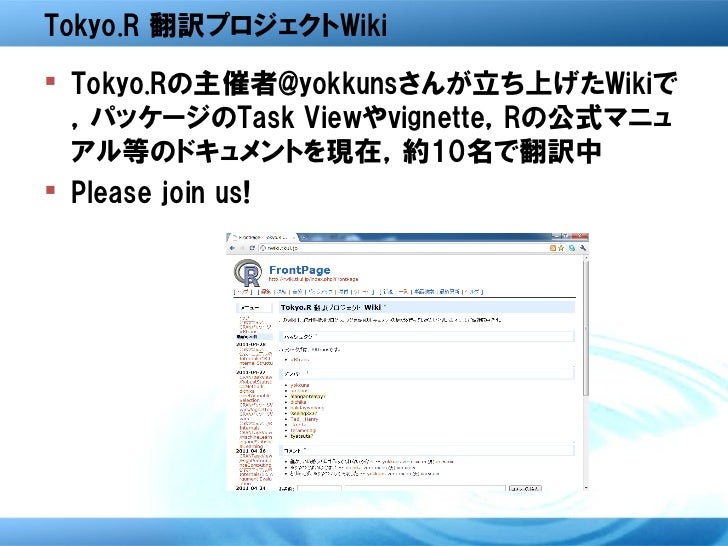Image resolution: width=728 pixels, height=546 pixels.
Task: Click the red URL under FrontPage
Action: 313,280
